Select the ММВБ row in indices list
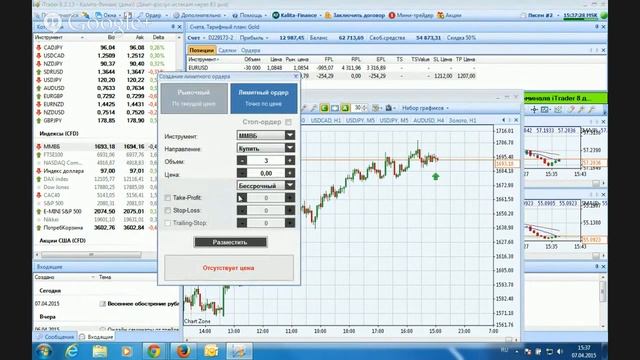This screenshot has width=640, height=360. click(x=96, y=146)
